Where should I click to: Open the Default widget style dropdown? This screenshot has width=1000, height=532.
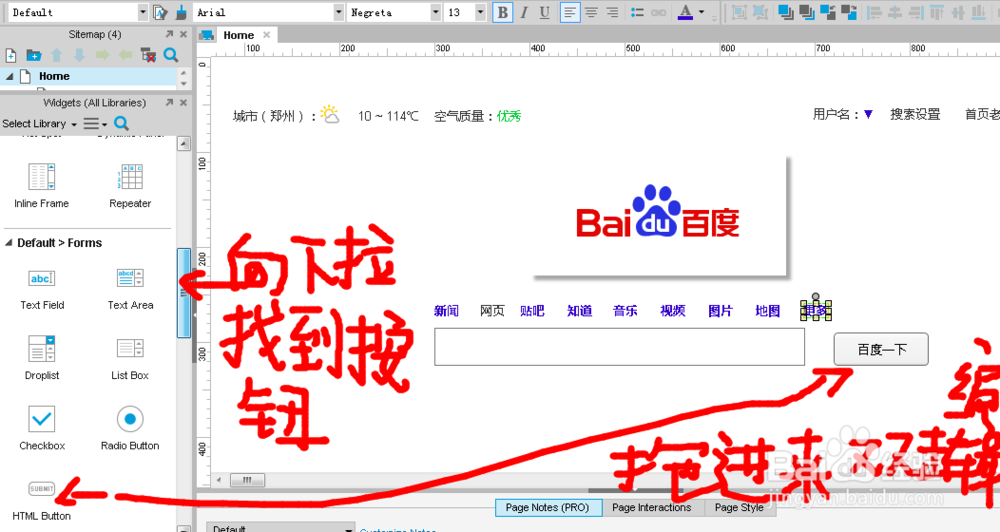point(143,12)
